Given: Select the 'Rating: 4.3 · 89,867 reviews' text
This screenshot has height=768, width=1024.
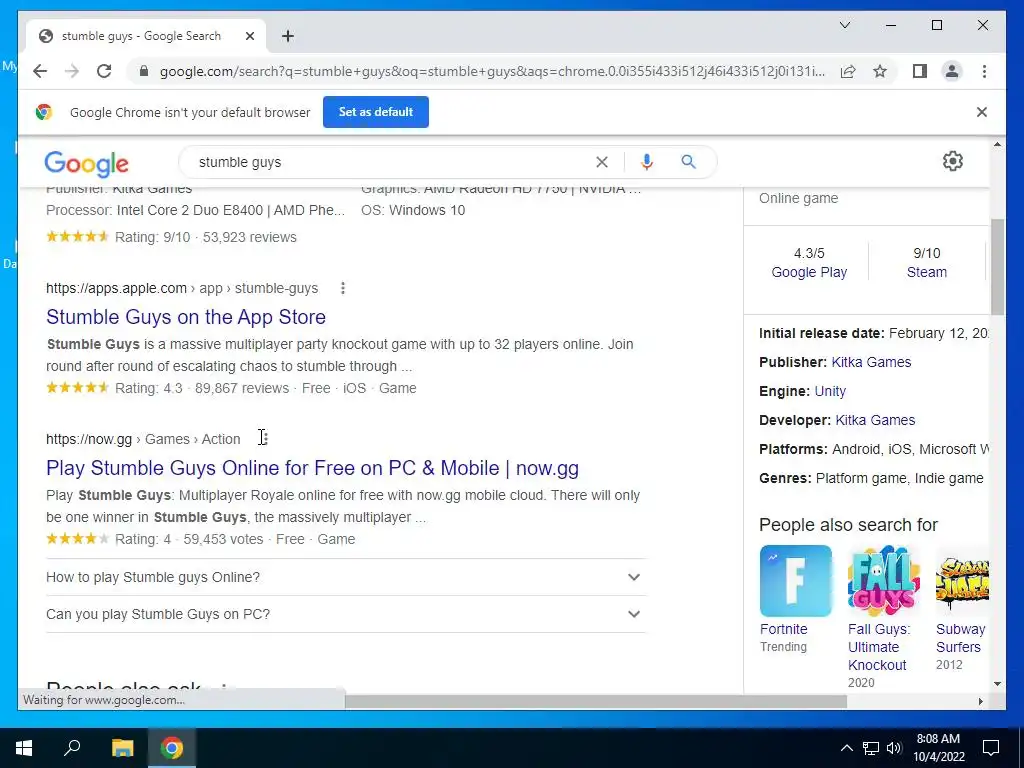Looking at the screenshot, I should [x=202, y=388].
